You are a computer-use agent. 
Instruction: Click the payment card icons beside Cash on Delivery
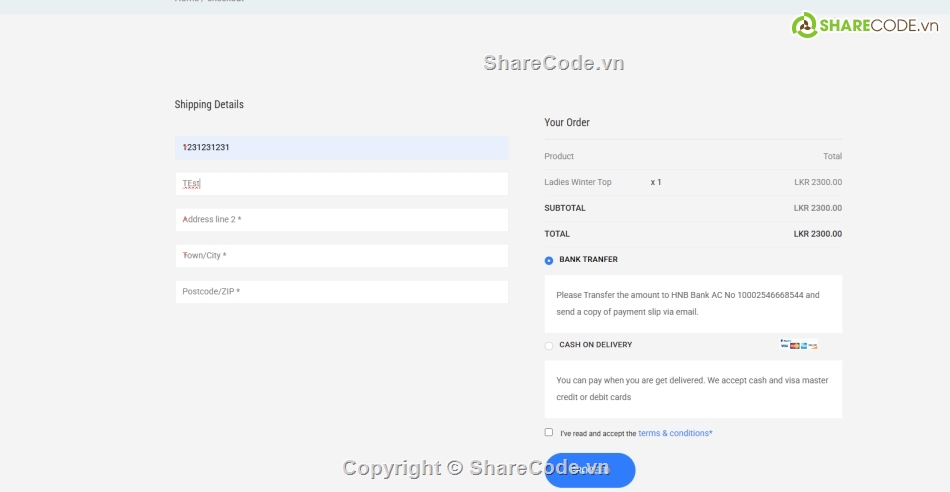coord(799,345)
